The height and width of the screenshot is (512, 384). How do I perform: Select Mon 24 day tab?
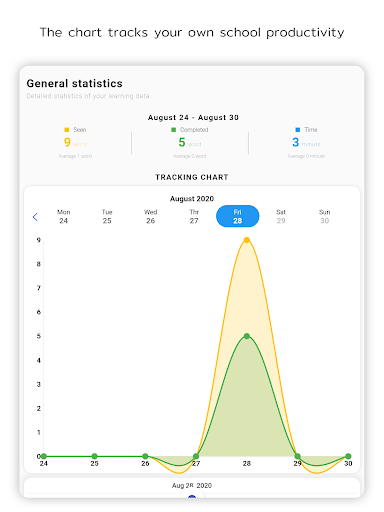coord(63,216)
